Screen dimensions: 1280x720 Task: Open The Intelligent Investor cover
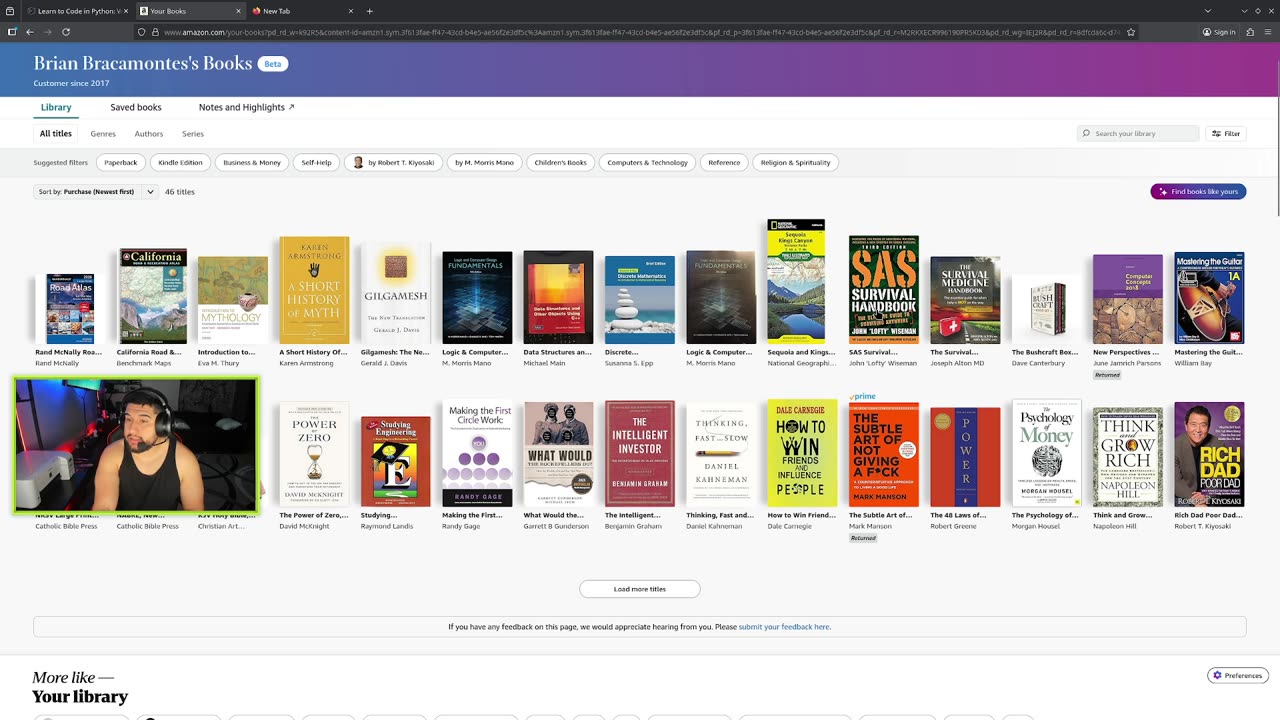coord(639,454)
